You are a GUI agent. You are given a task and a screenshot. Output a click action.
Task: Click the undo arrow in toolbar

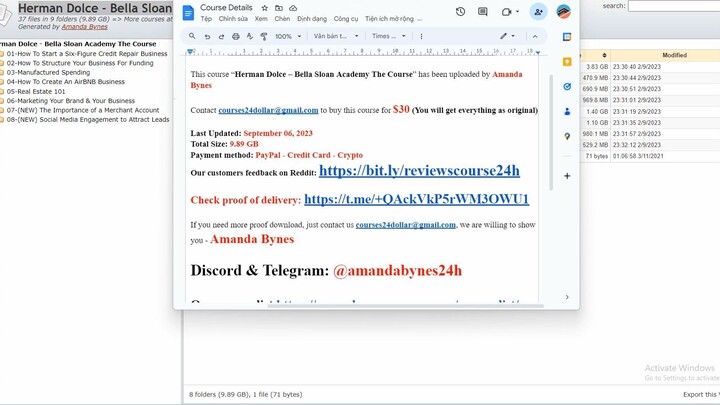coord(207,36)
